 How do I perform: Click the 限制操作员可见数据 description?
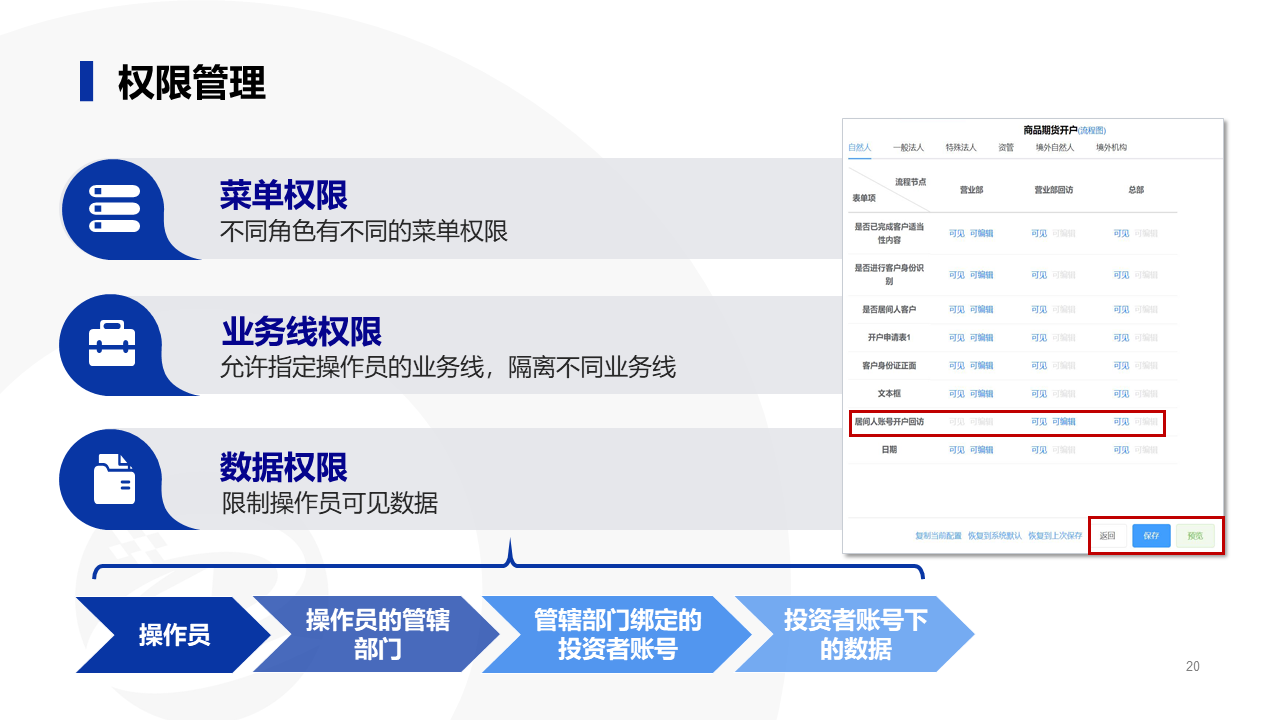(329, 502)
